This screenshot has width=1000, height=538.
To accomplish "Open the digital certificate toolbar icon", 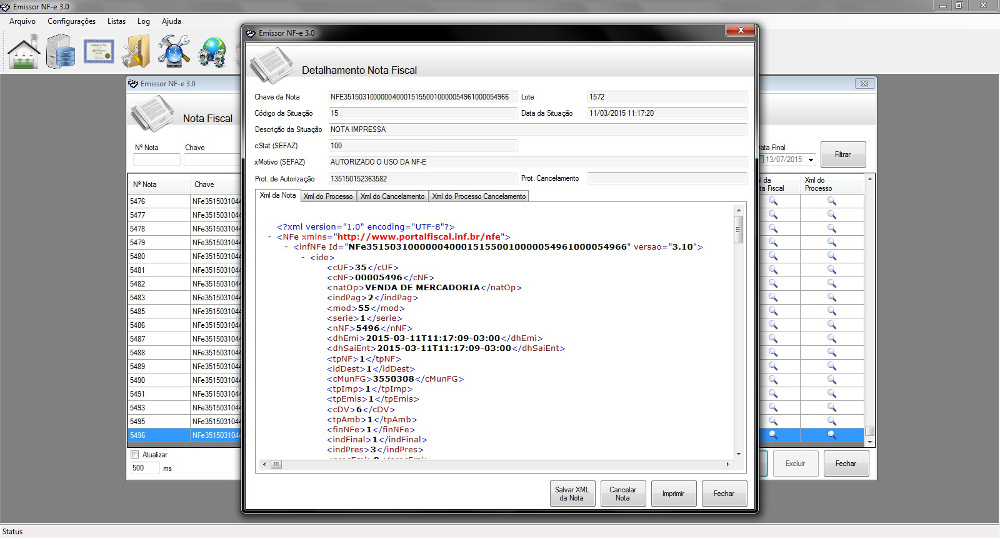I will tap(98, 51).
